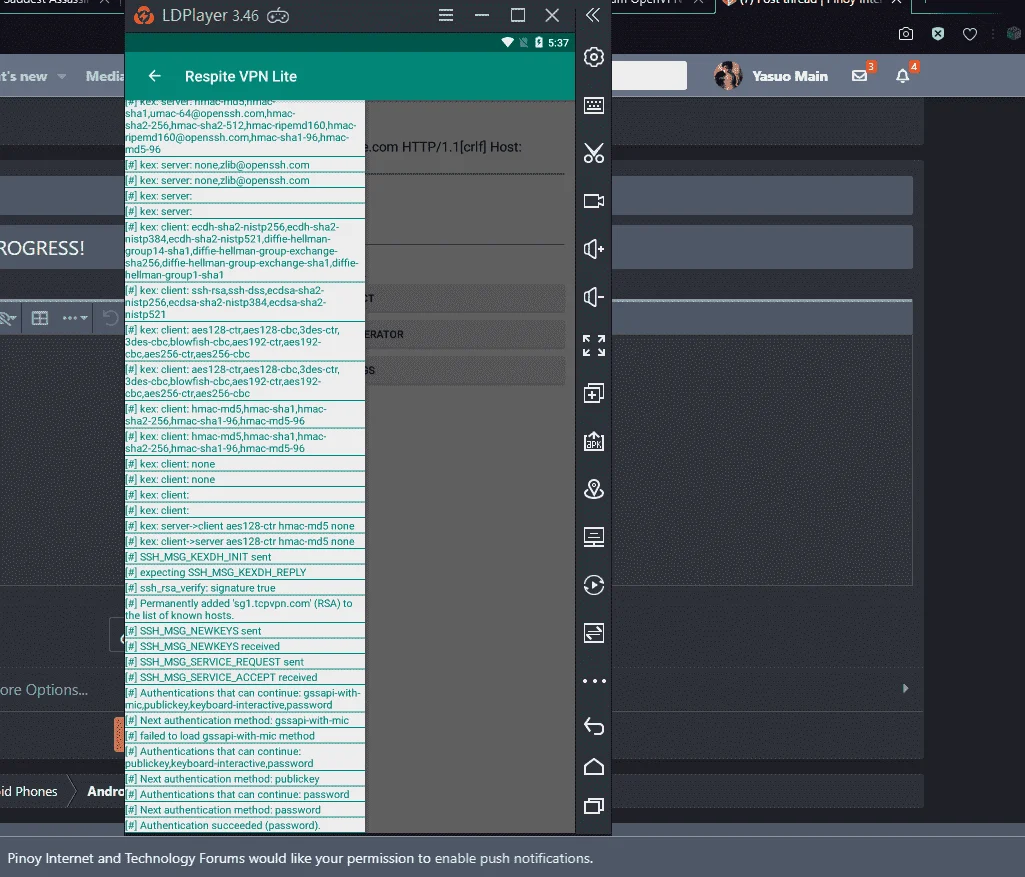Click browser heart bookmark icon
Image resolution: width=1025 pixels, height=877 pixels.
point(970,34)
